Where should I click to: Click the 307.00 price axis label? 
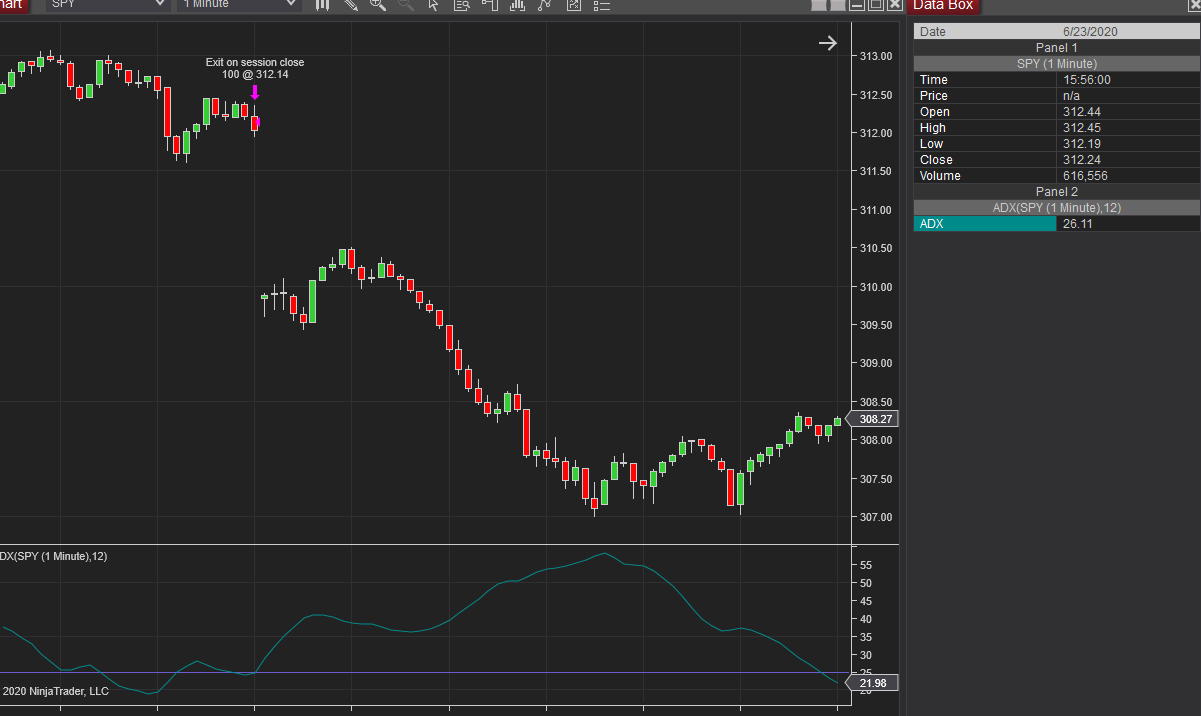[875, 517]
